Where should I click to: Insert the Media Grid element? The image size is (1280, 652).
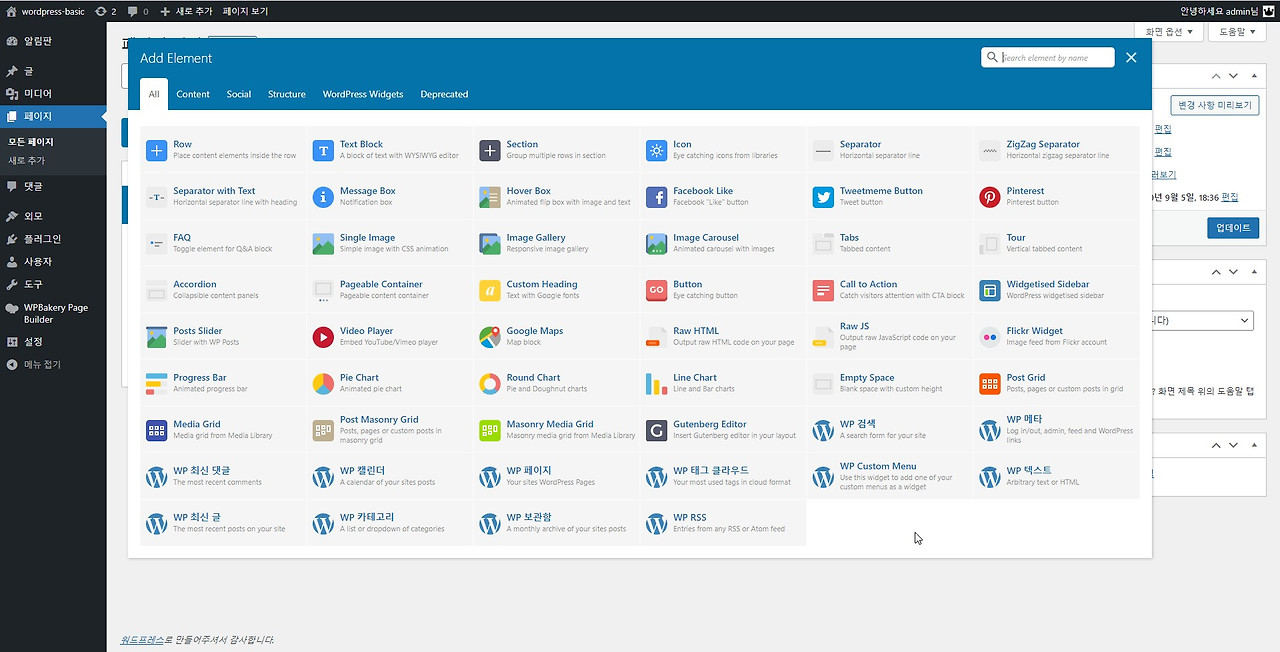pos(223,430)
